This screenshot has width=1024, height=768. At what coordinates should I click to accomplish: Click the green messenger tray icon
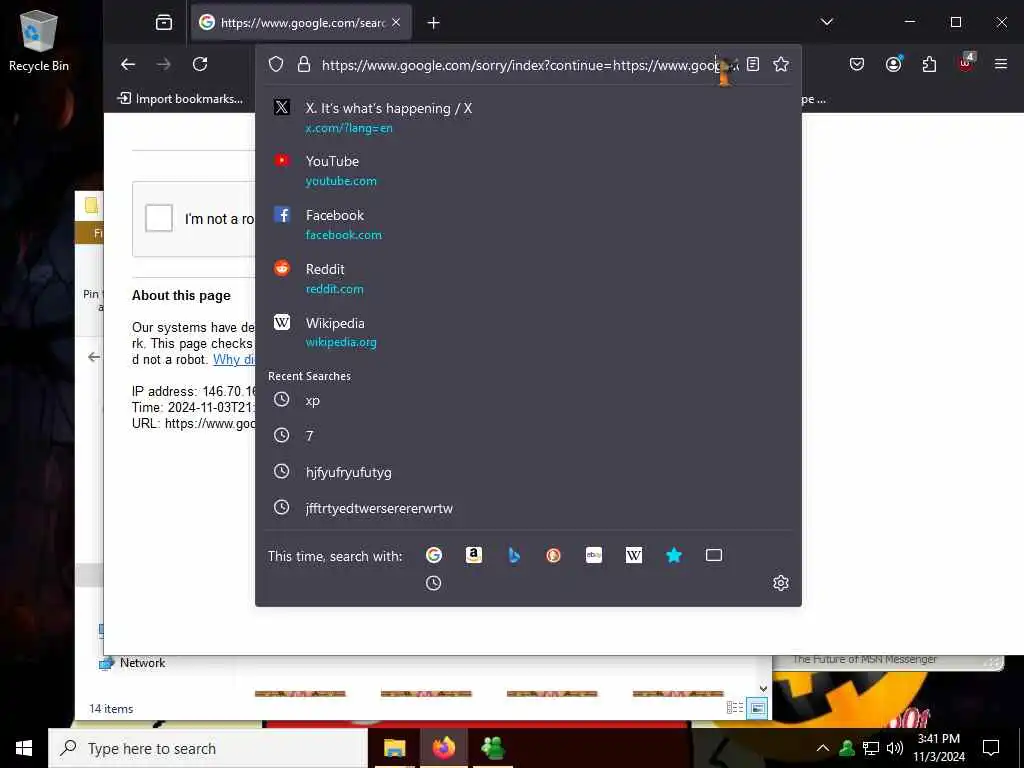847,748
